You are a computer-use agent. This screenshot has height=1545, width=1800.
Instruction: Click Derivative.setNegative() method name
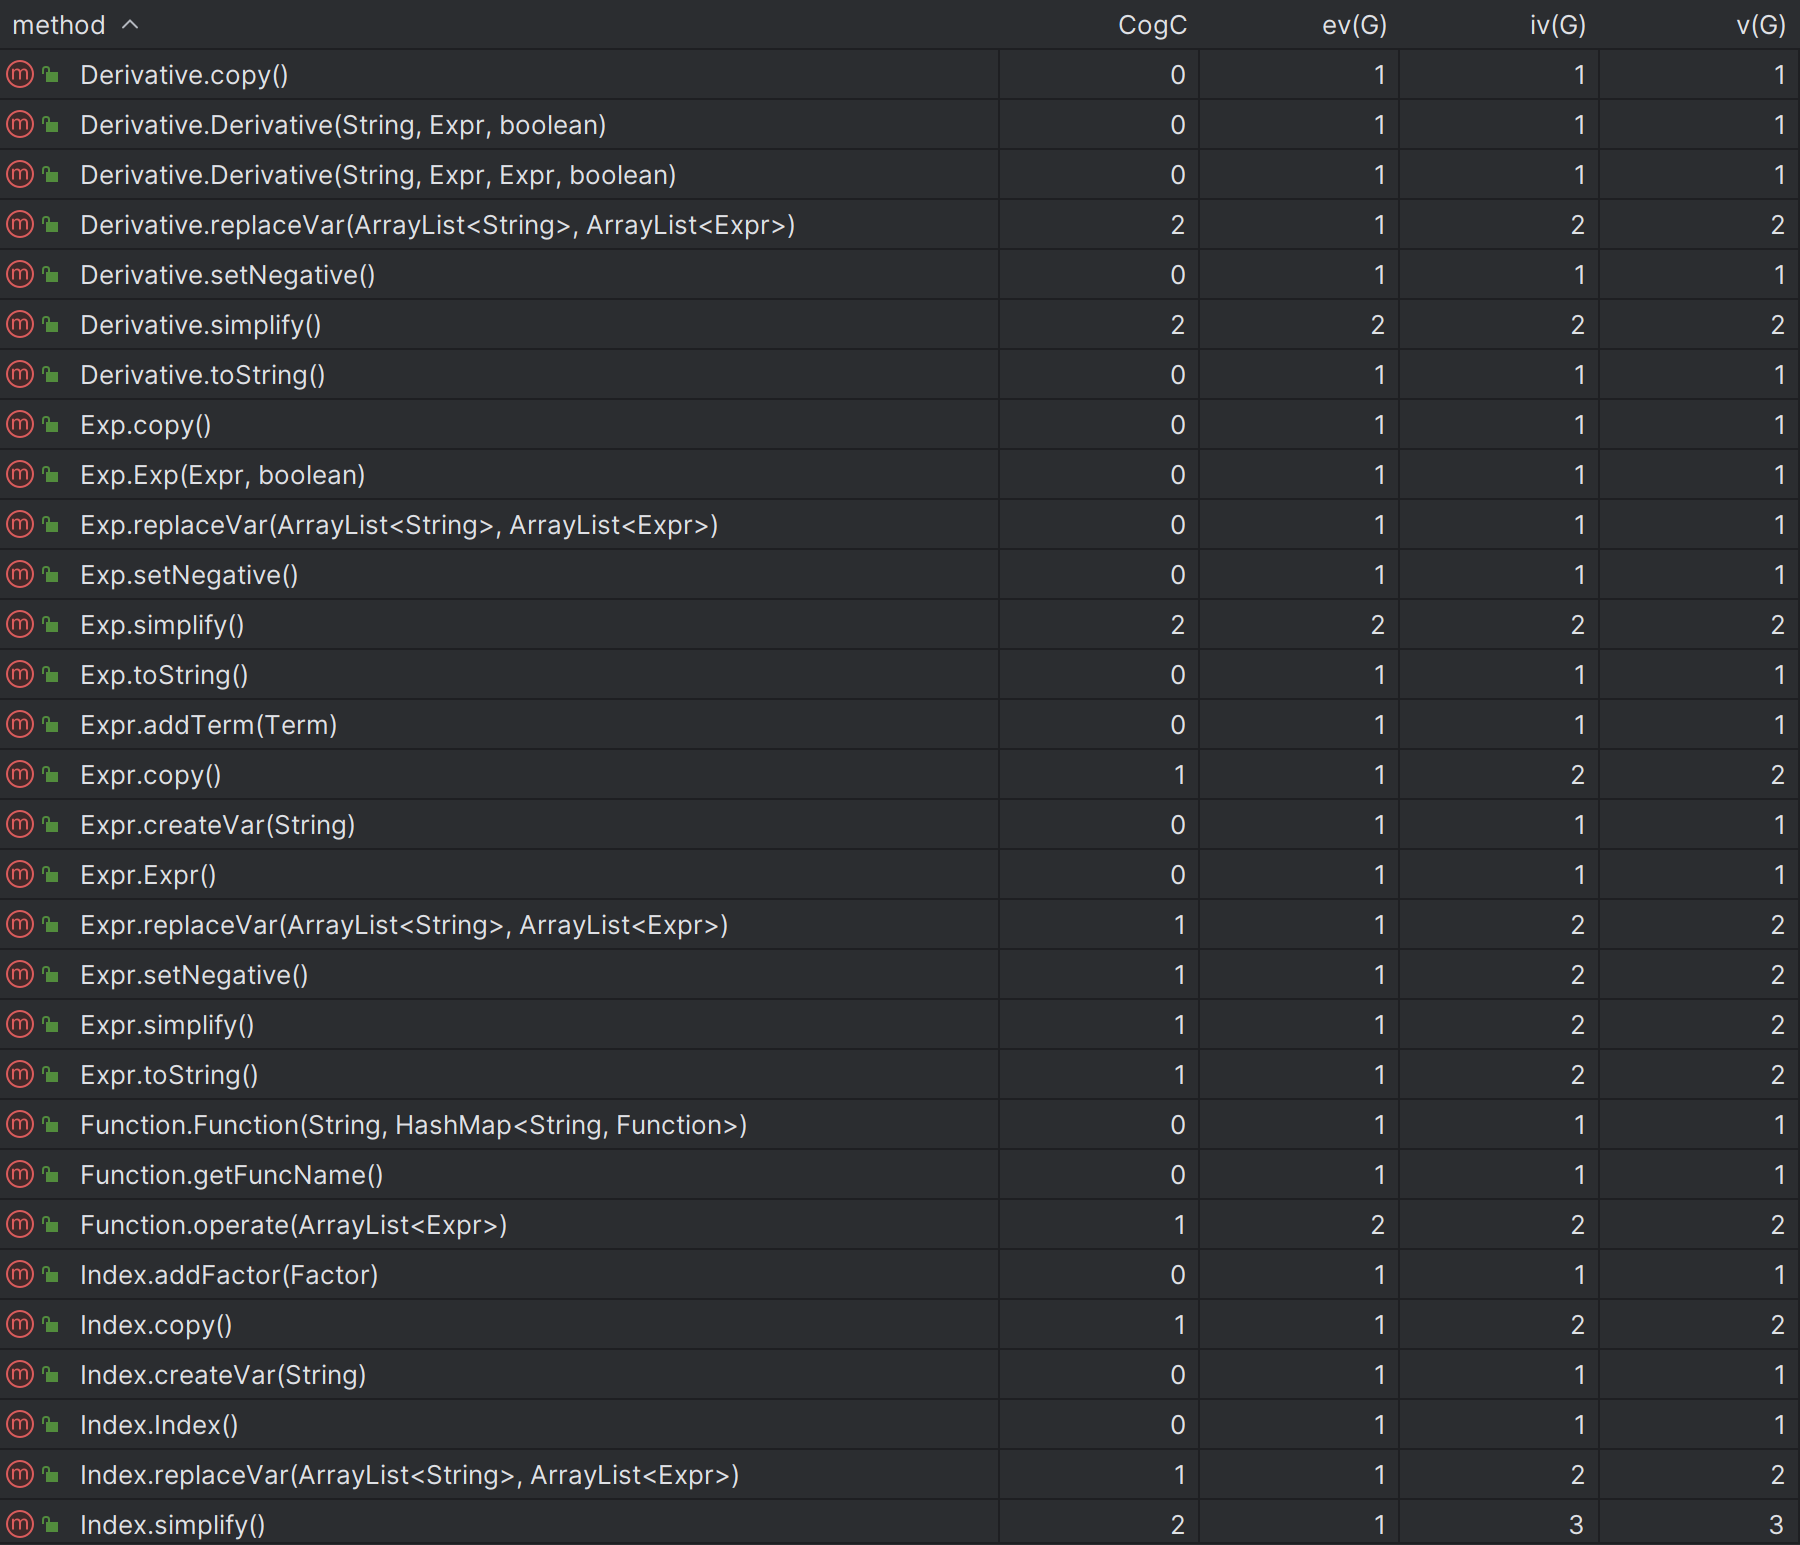click(x=228, y=275)
